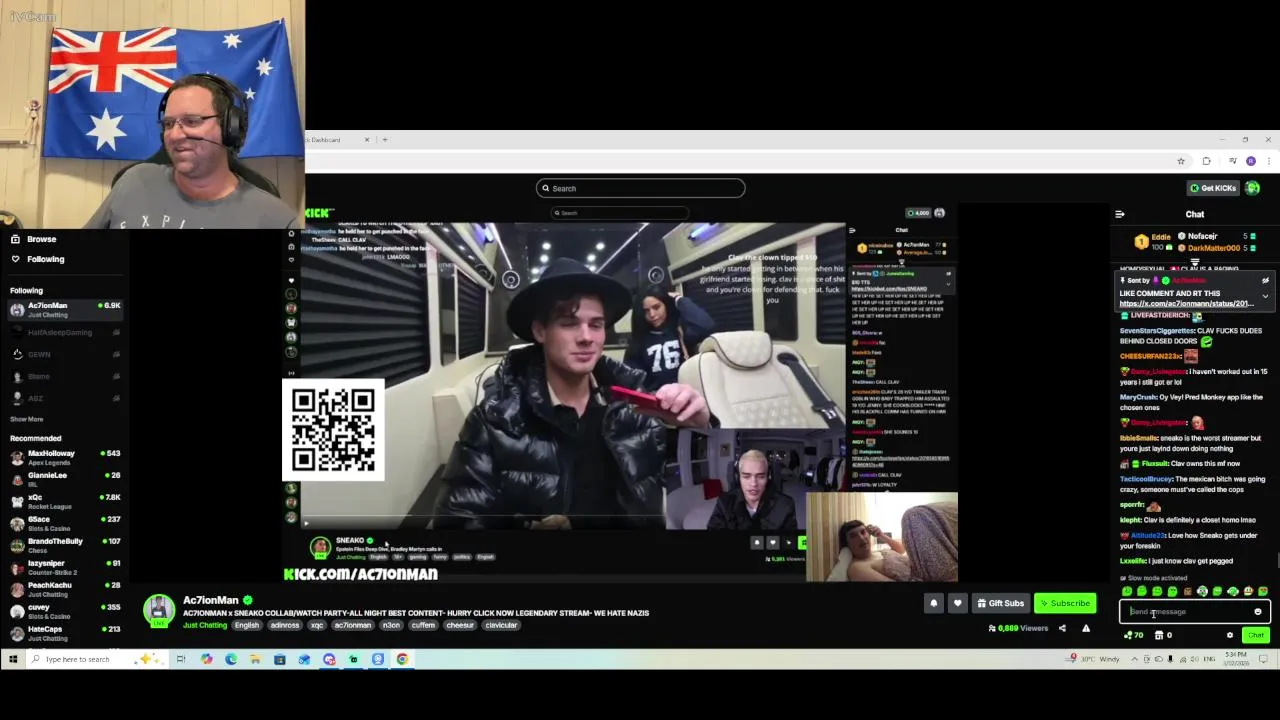Open PeachKachu recommended channel
The height and width of the screenshot is (720, 1280).
(65, 590)
